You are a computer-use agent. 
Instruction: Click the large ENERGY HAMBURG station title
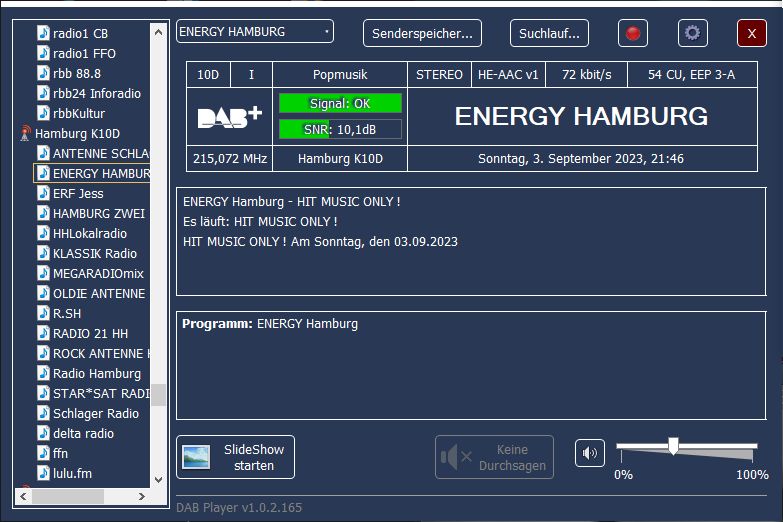point(581,116)
